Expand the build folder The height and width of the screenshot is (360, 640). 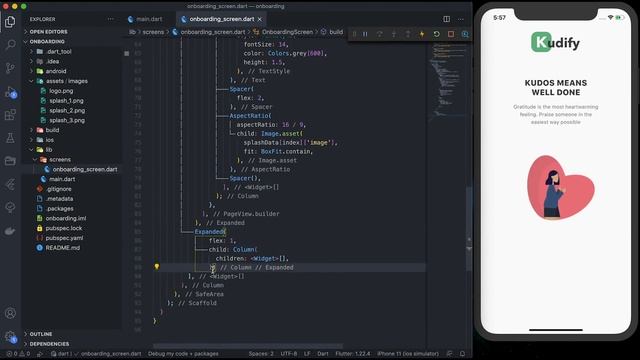[52, 130]
